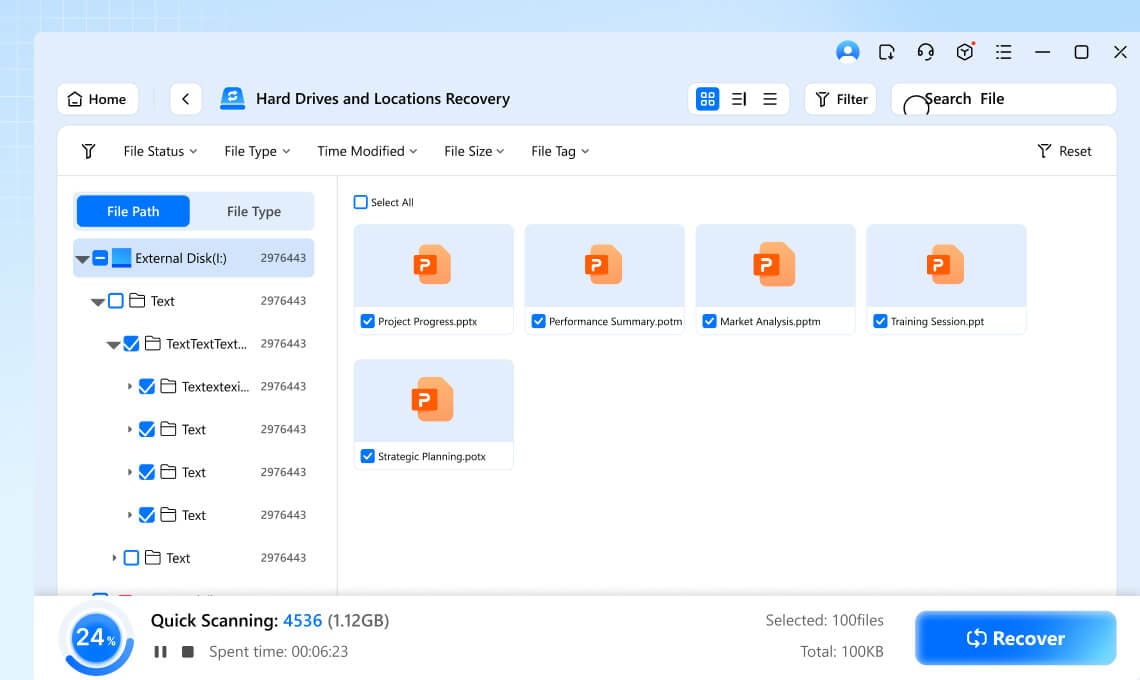Click the scanned file count 4536

pyautogui.click(x=302, y=620)
